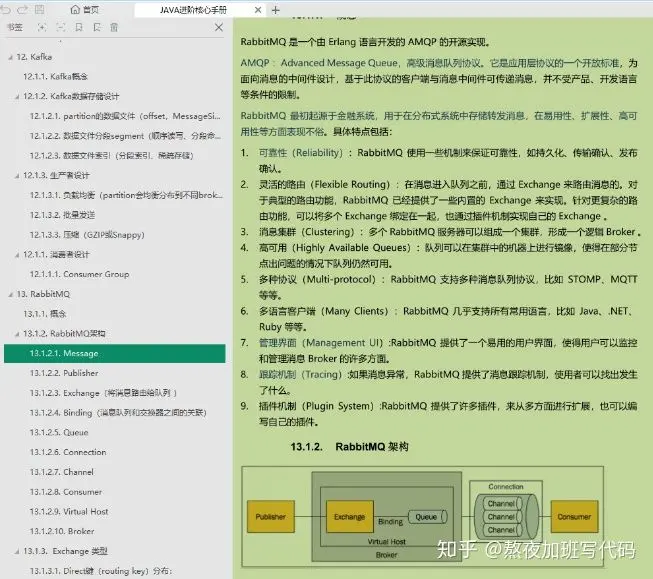
Task: Switch to the JAVA进阶核心手册 tab
Action: (193, 10)
